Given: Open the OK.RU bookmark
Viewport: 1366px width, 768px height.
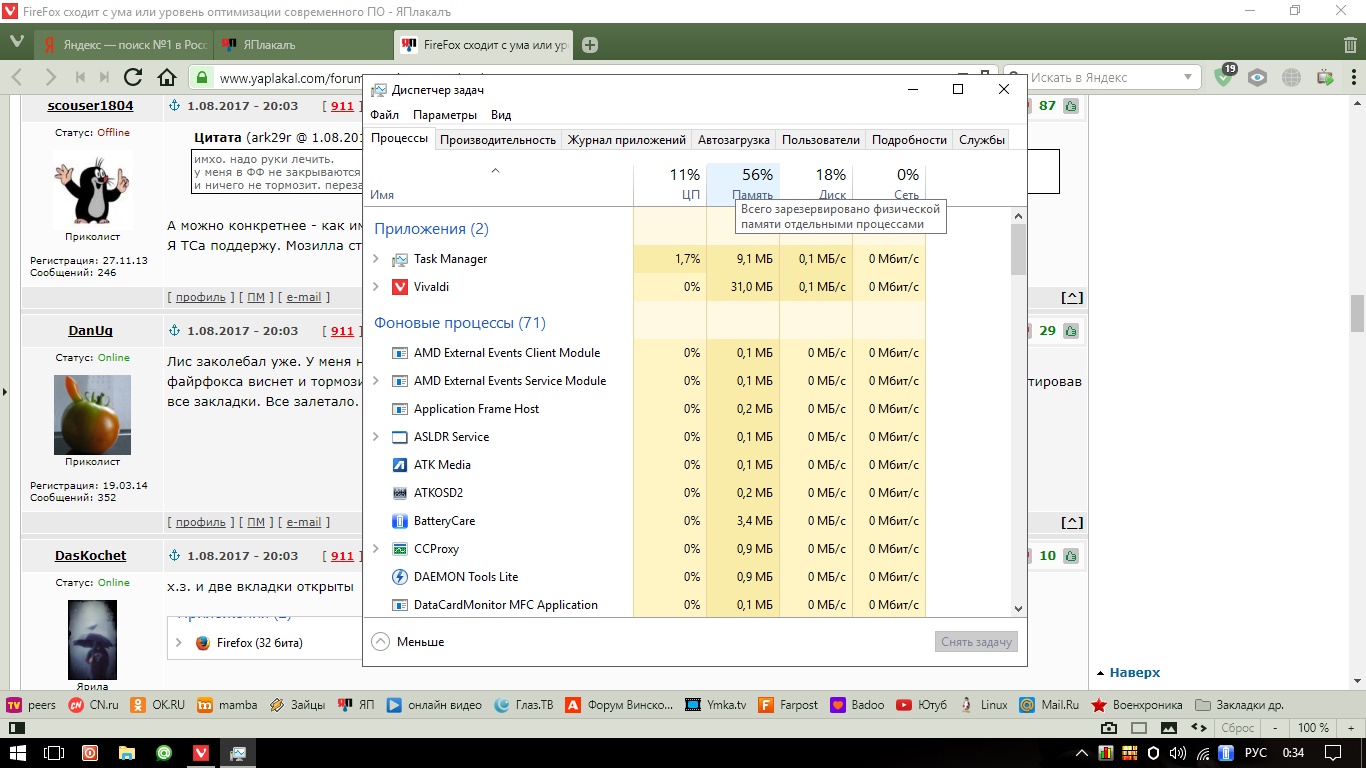Looking at the screenshot, I should pos(158,705).
